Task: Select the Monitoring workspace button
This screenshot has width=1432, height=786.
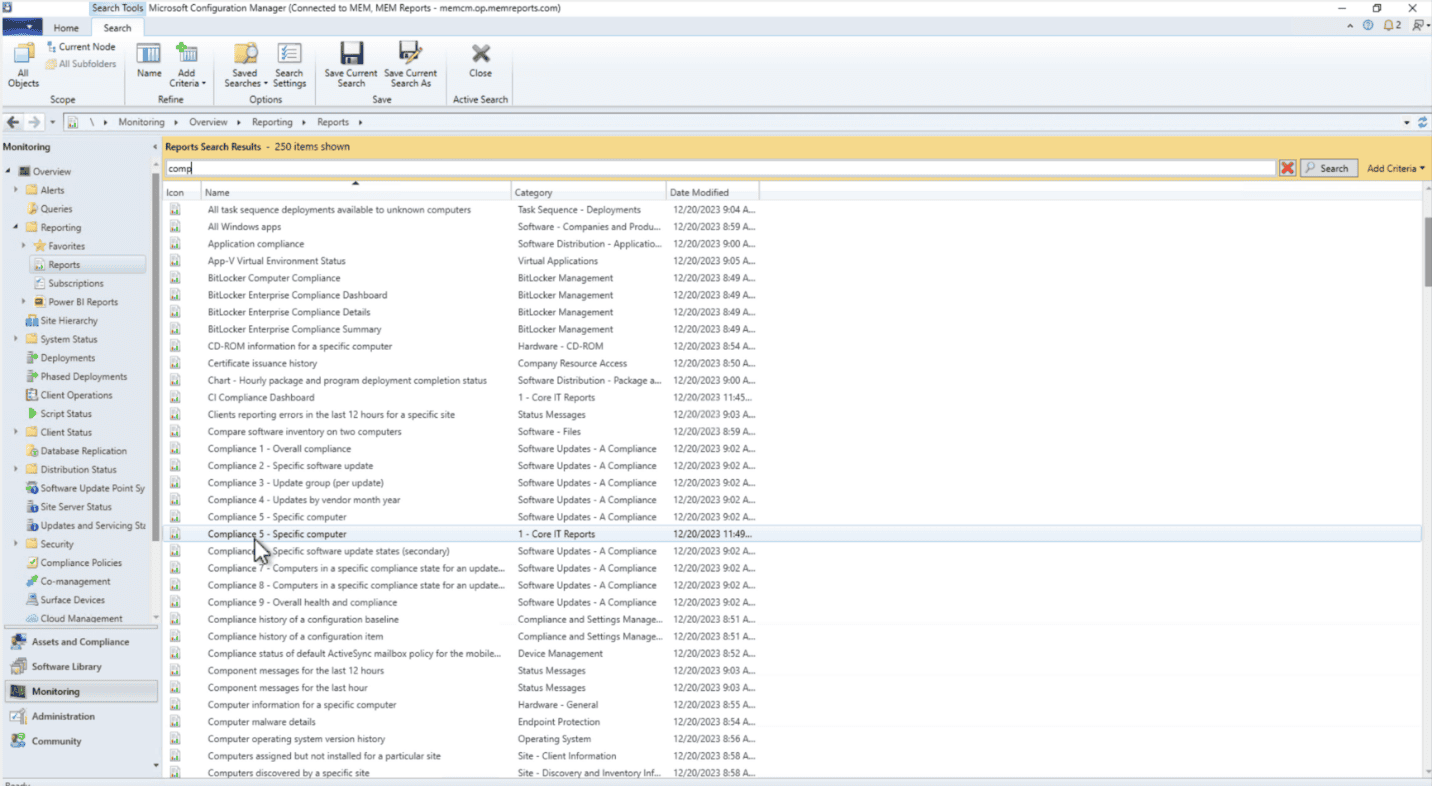Action: [x=79, y=692]
